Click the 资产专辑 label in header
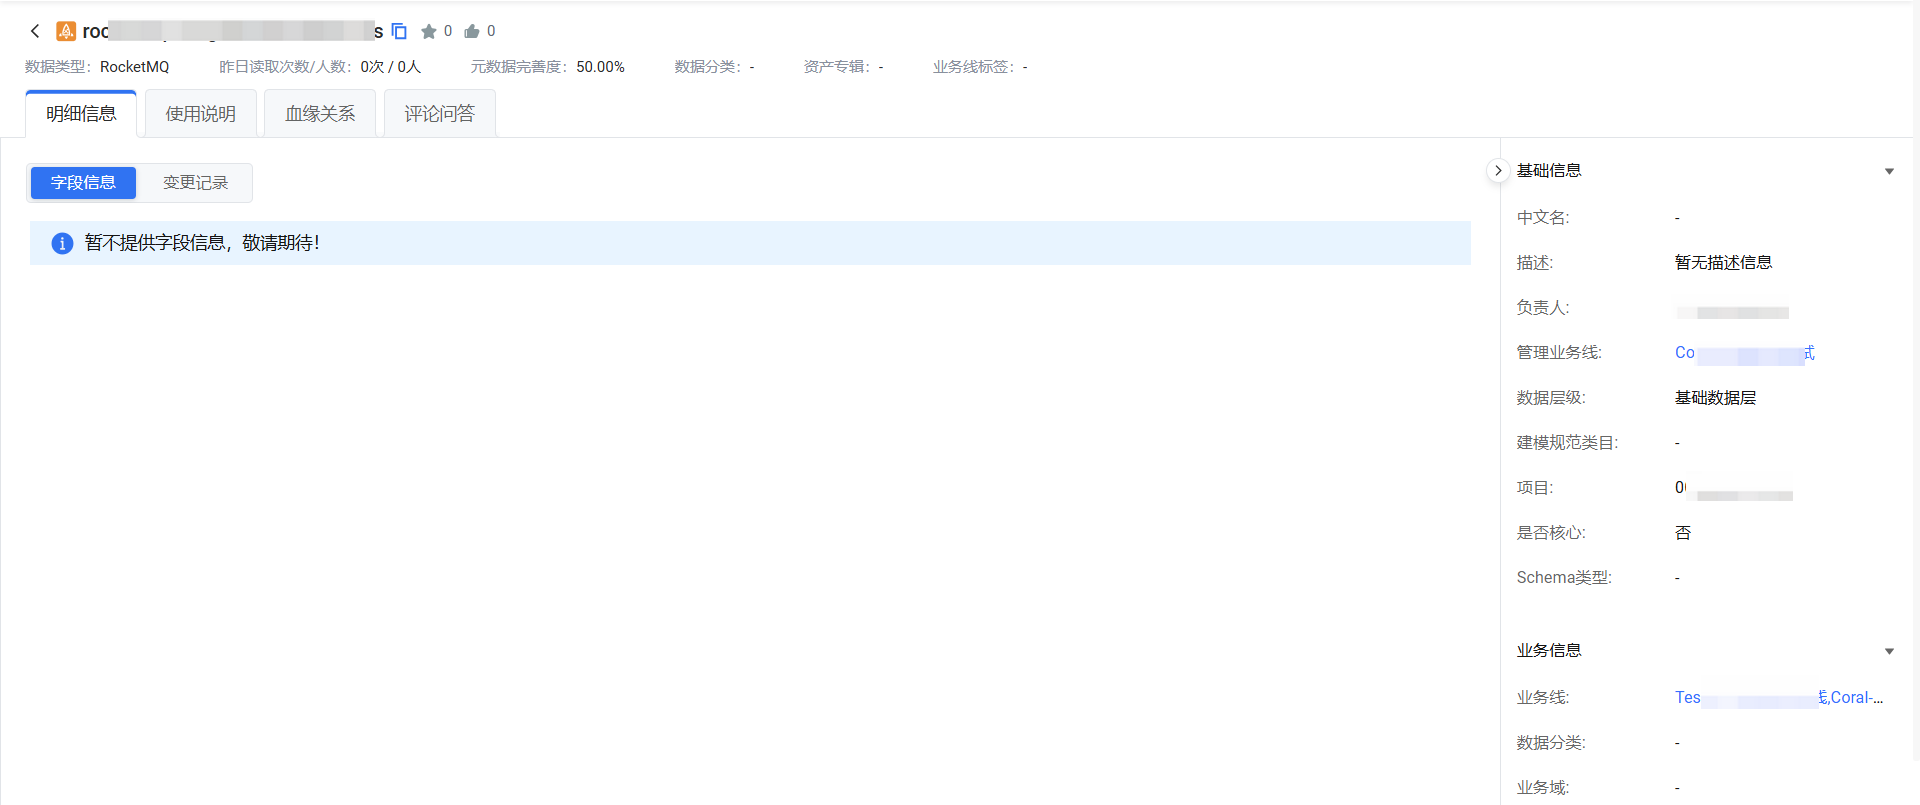Screen dimensions: 1920x805 click(x=837, y=67)
